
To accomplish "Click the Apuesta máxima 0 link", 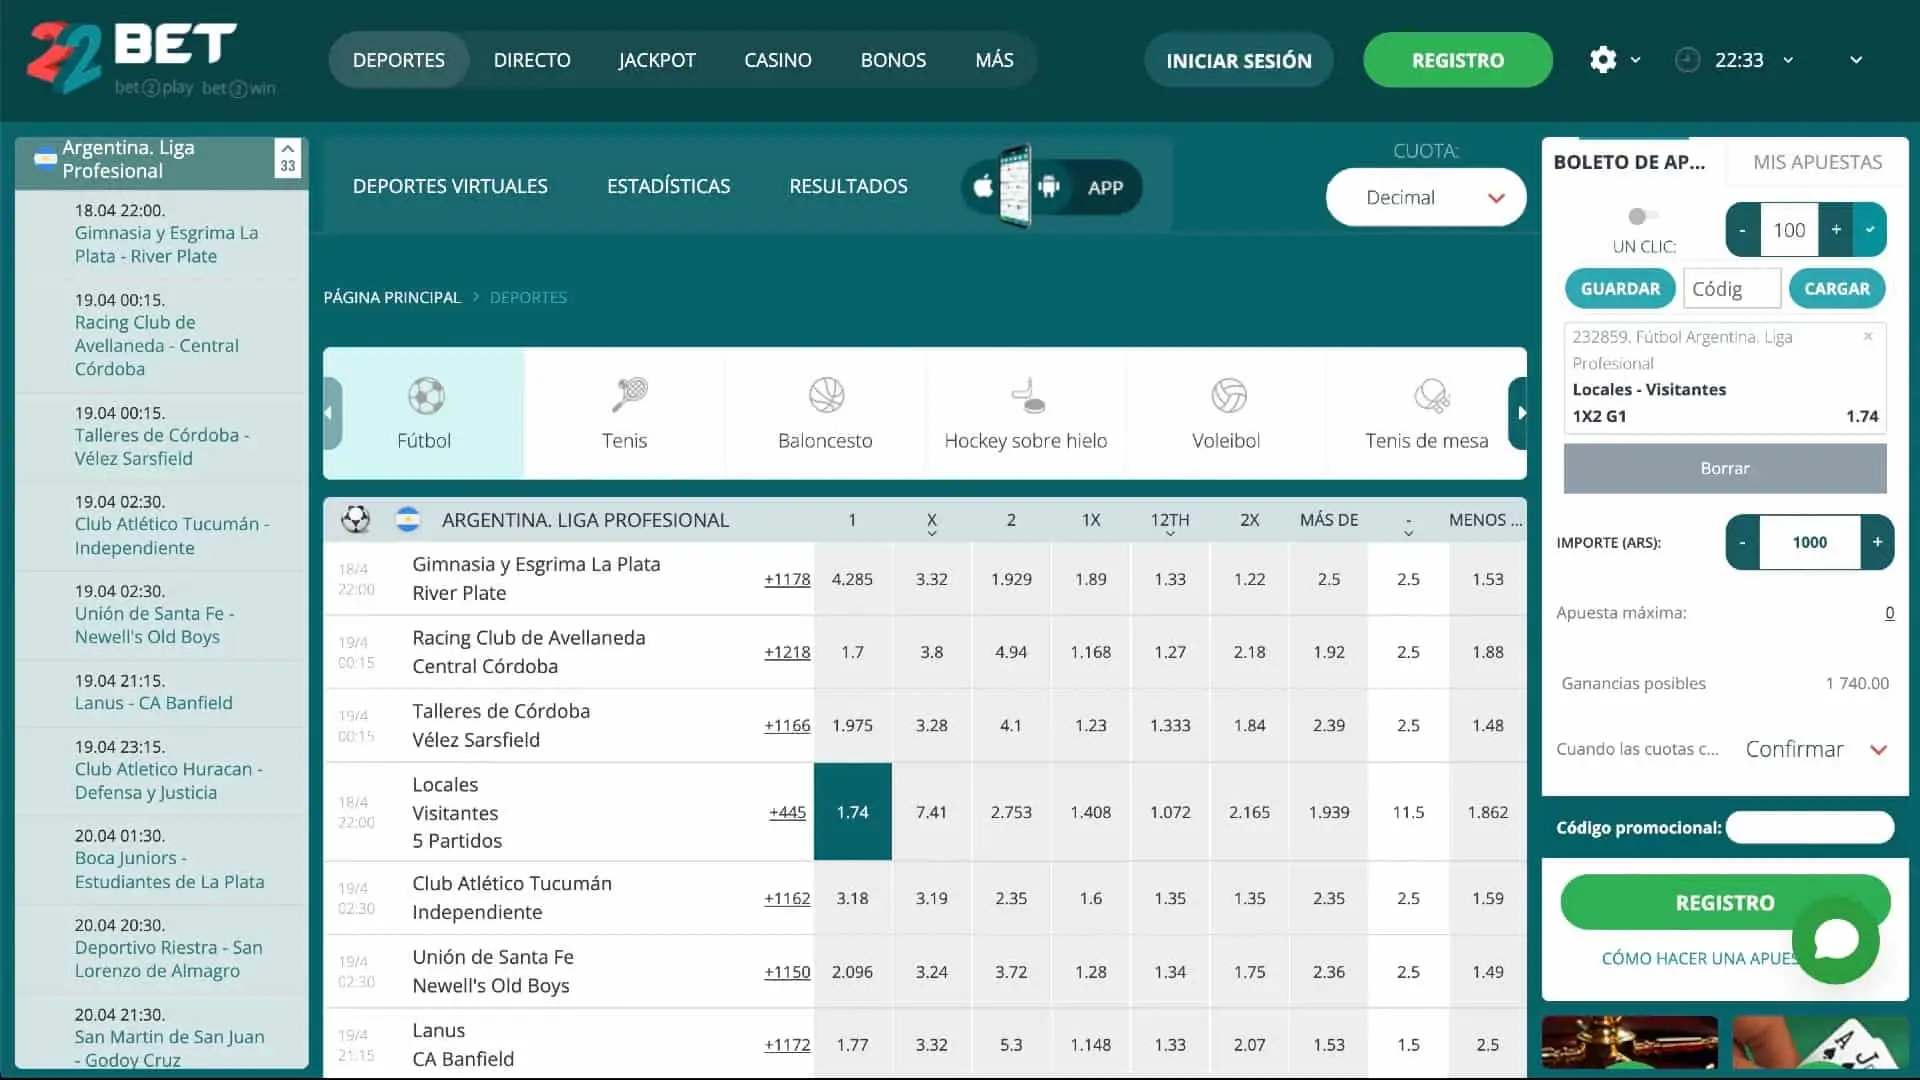I will pyautogui.click(x=1889, y=613).
